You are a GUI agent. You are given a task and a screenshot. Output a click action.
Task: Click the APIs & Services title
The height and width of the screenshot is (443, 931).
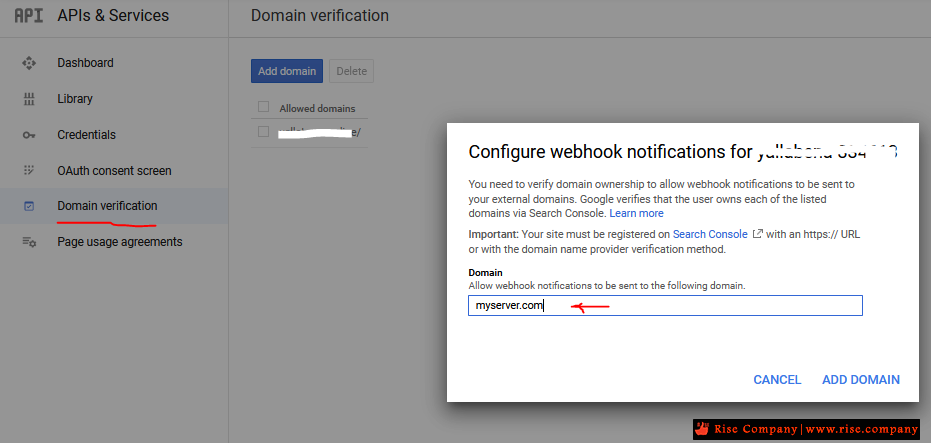click(x=113, y=15)
